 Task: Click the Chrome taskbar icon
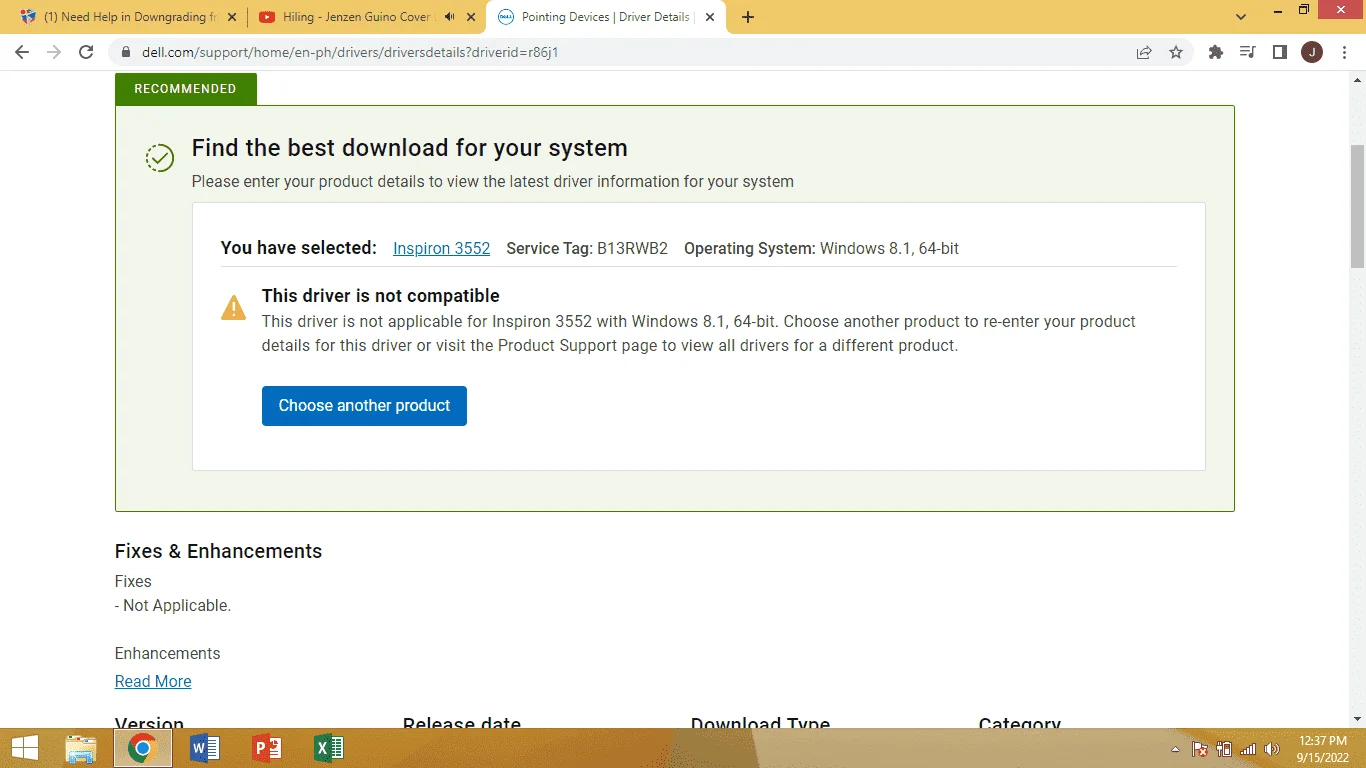pos(143,748)
